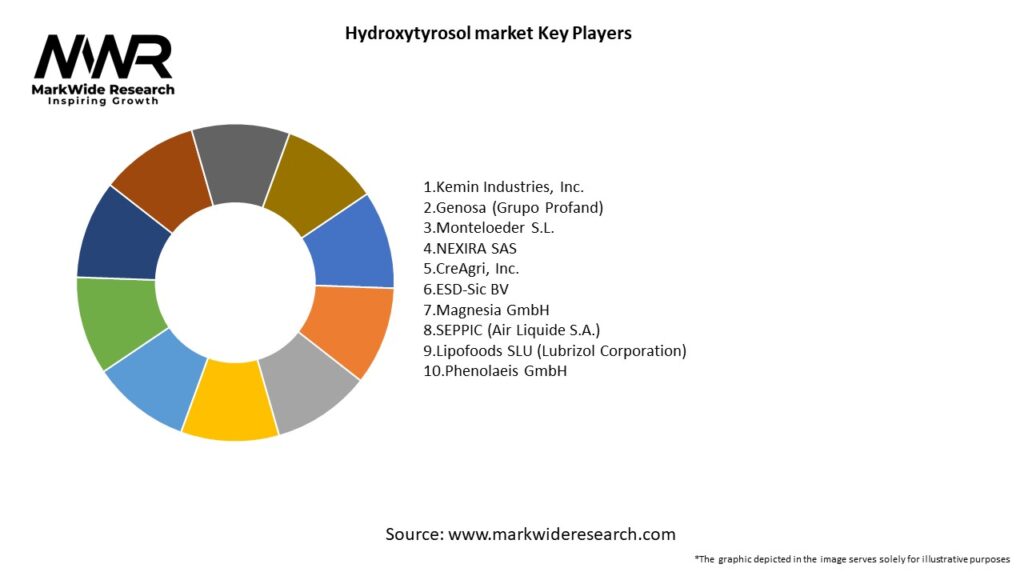This screenshot has height=576, width=1024.
Task: Click '9.Lipofoods SLU (Lubrizol Corporation)' entry
Action: coord(554,351)
